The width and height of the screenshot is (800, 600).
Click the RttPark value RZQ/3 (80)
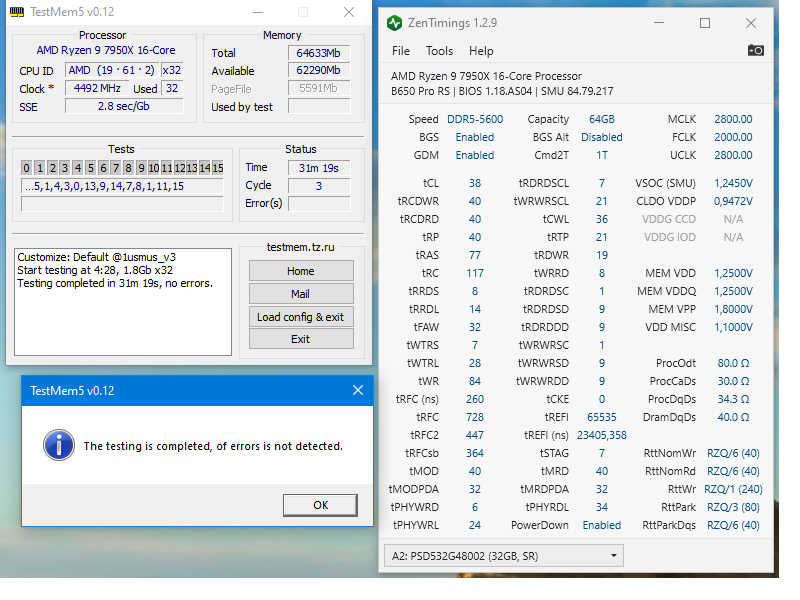coord(733,507)
